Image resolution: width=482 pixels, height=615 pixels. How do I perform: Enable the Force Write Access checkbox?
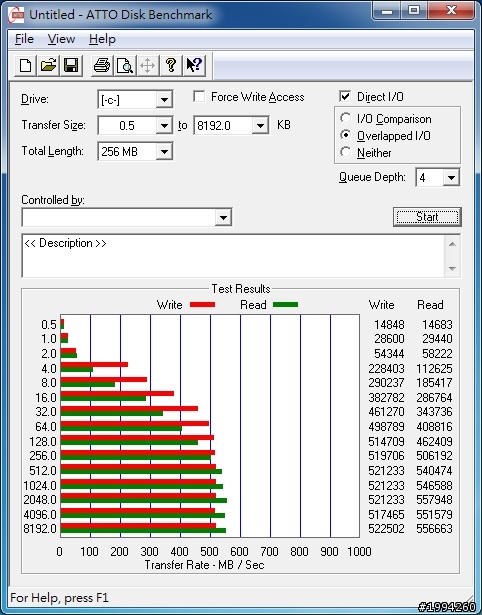pyautogui.click(x=199, y=96)
